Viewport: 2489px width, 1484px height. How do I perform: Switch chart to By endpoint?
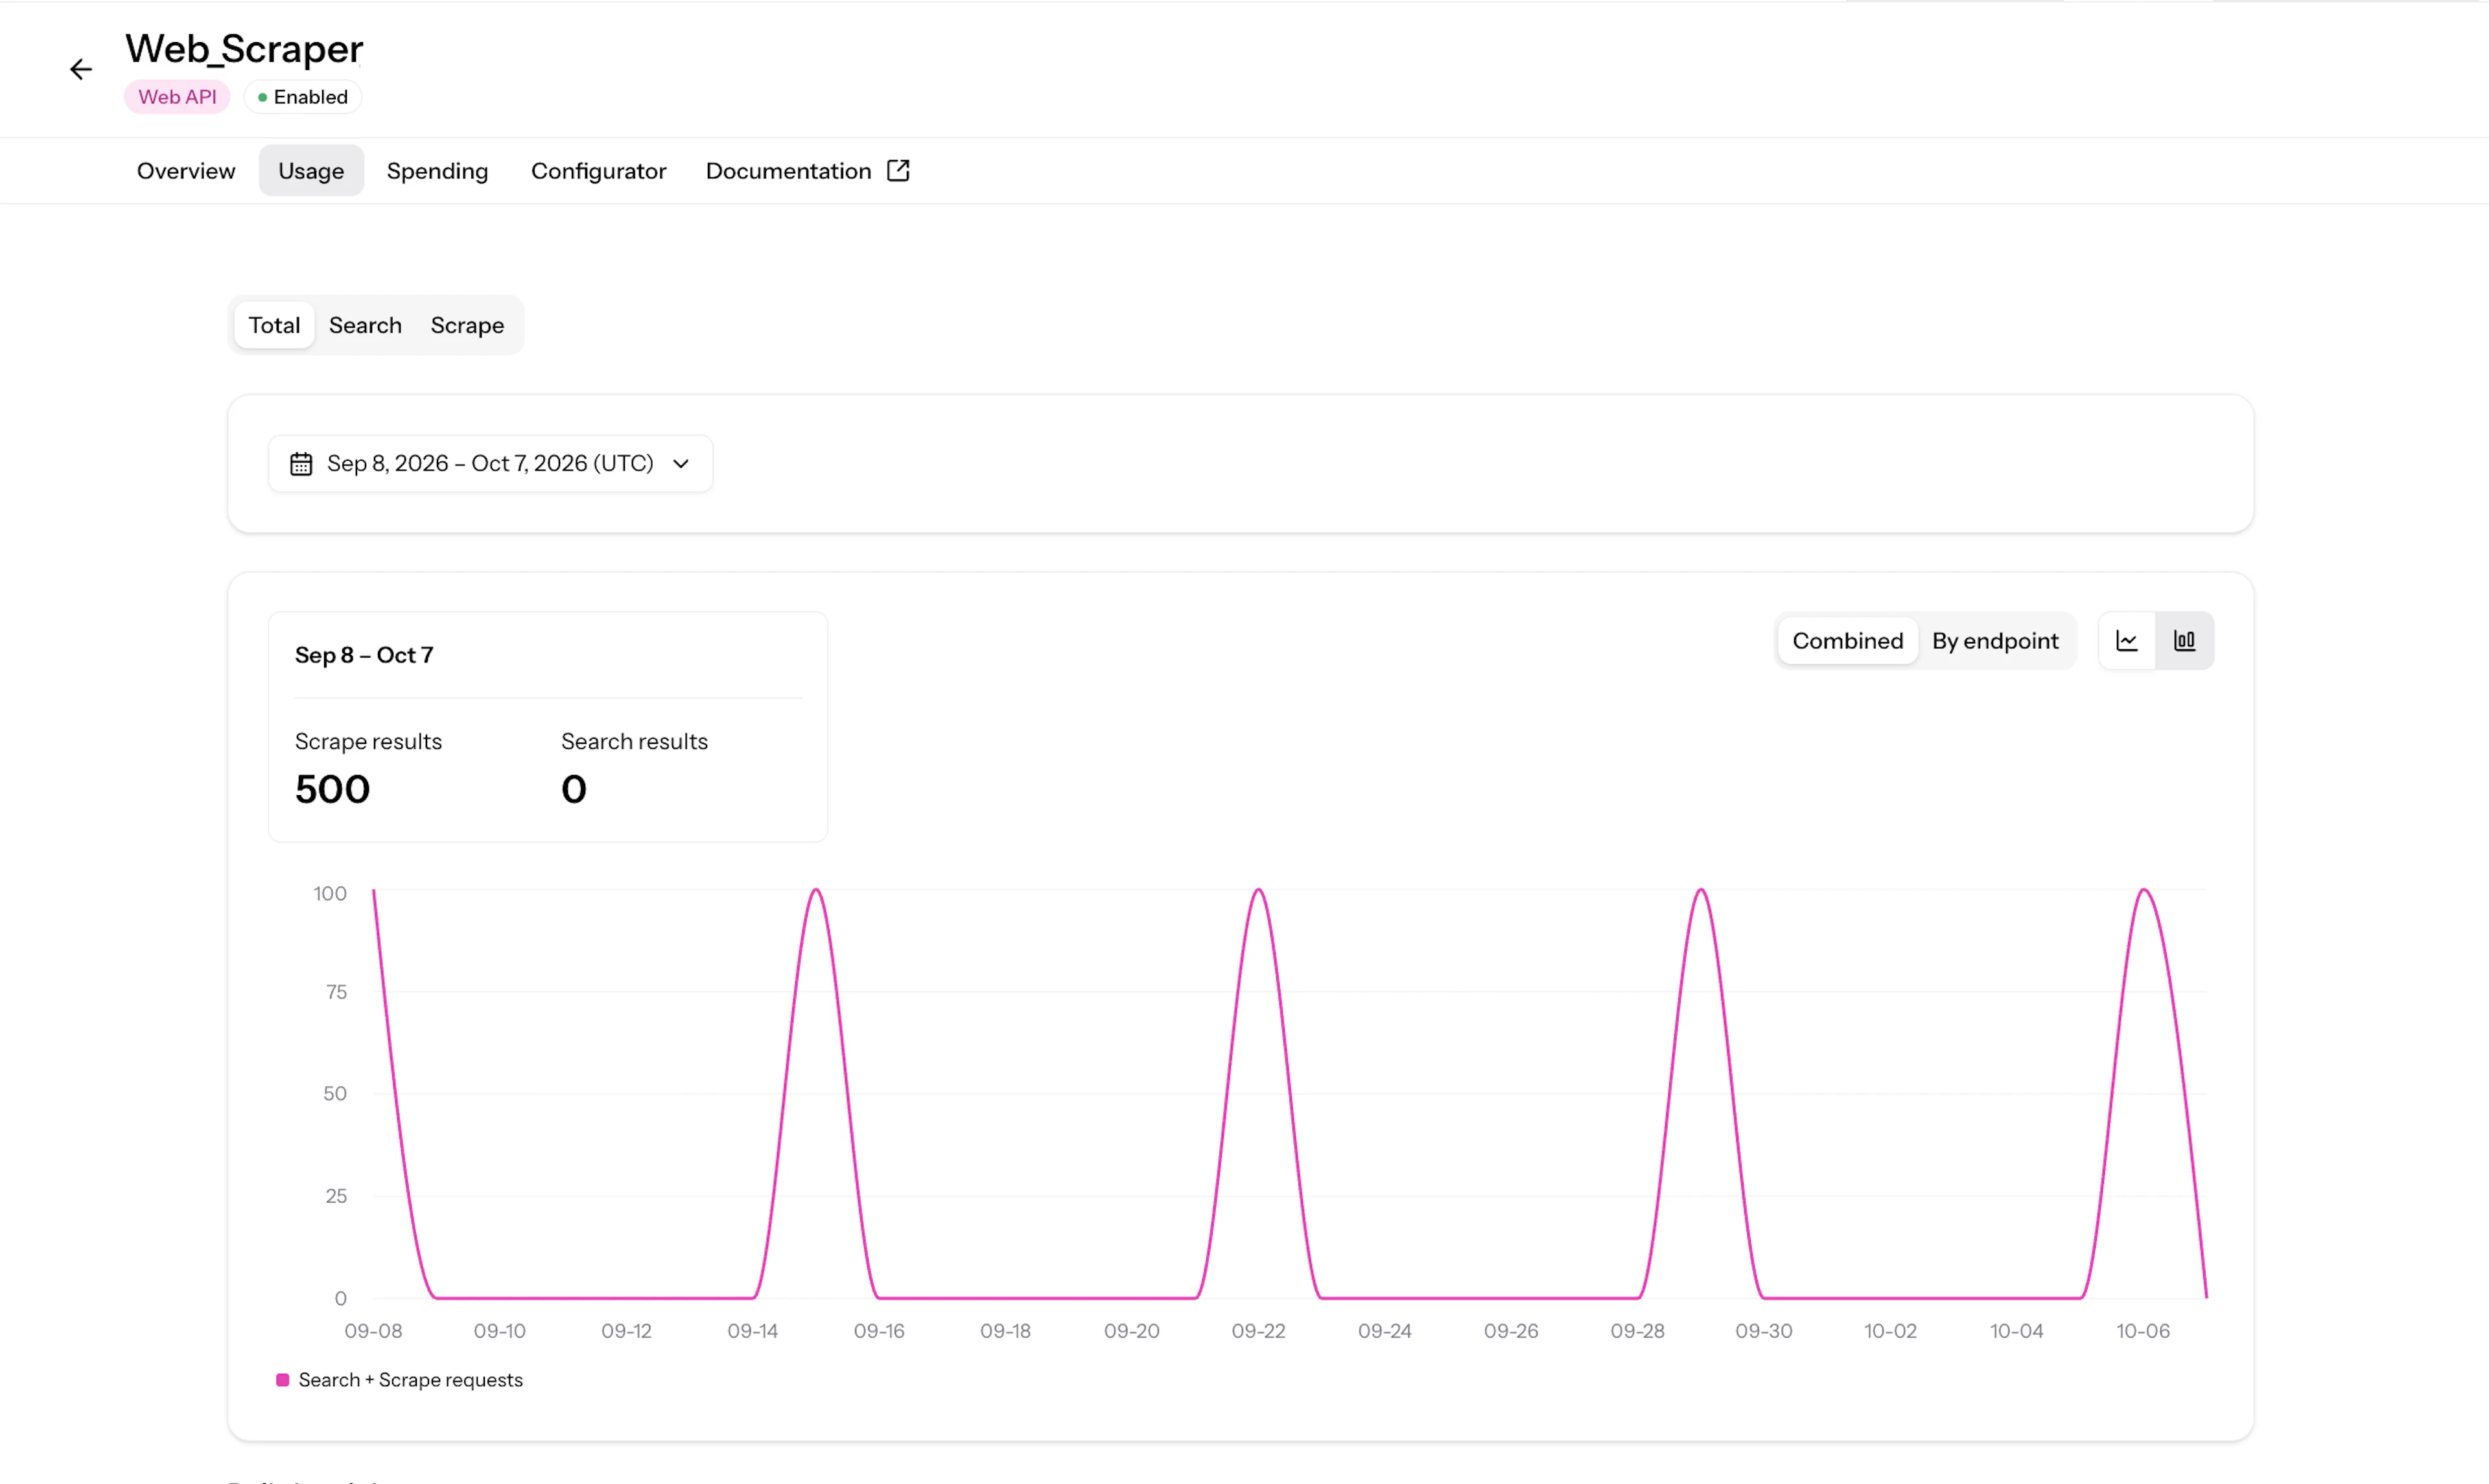tap(1995, 641)
